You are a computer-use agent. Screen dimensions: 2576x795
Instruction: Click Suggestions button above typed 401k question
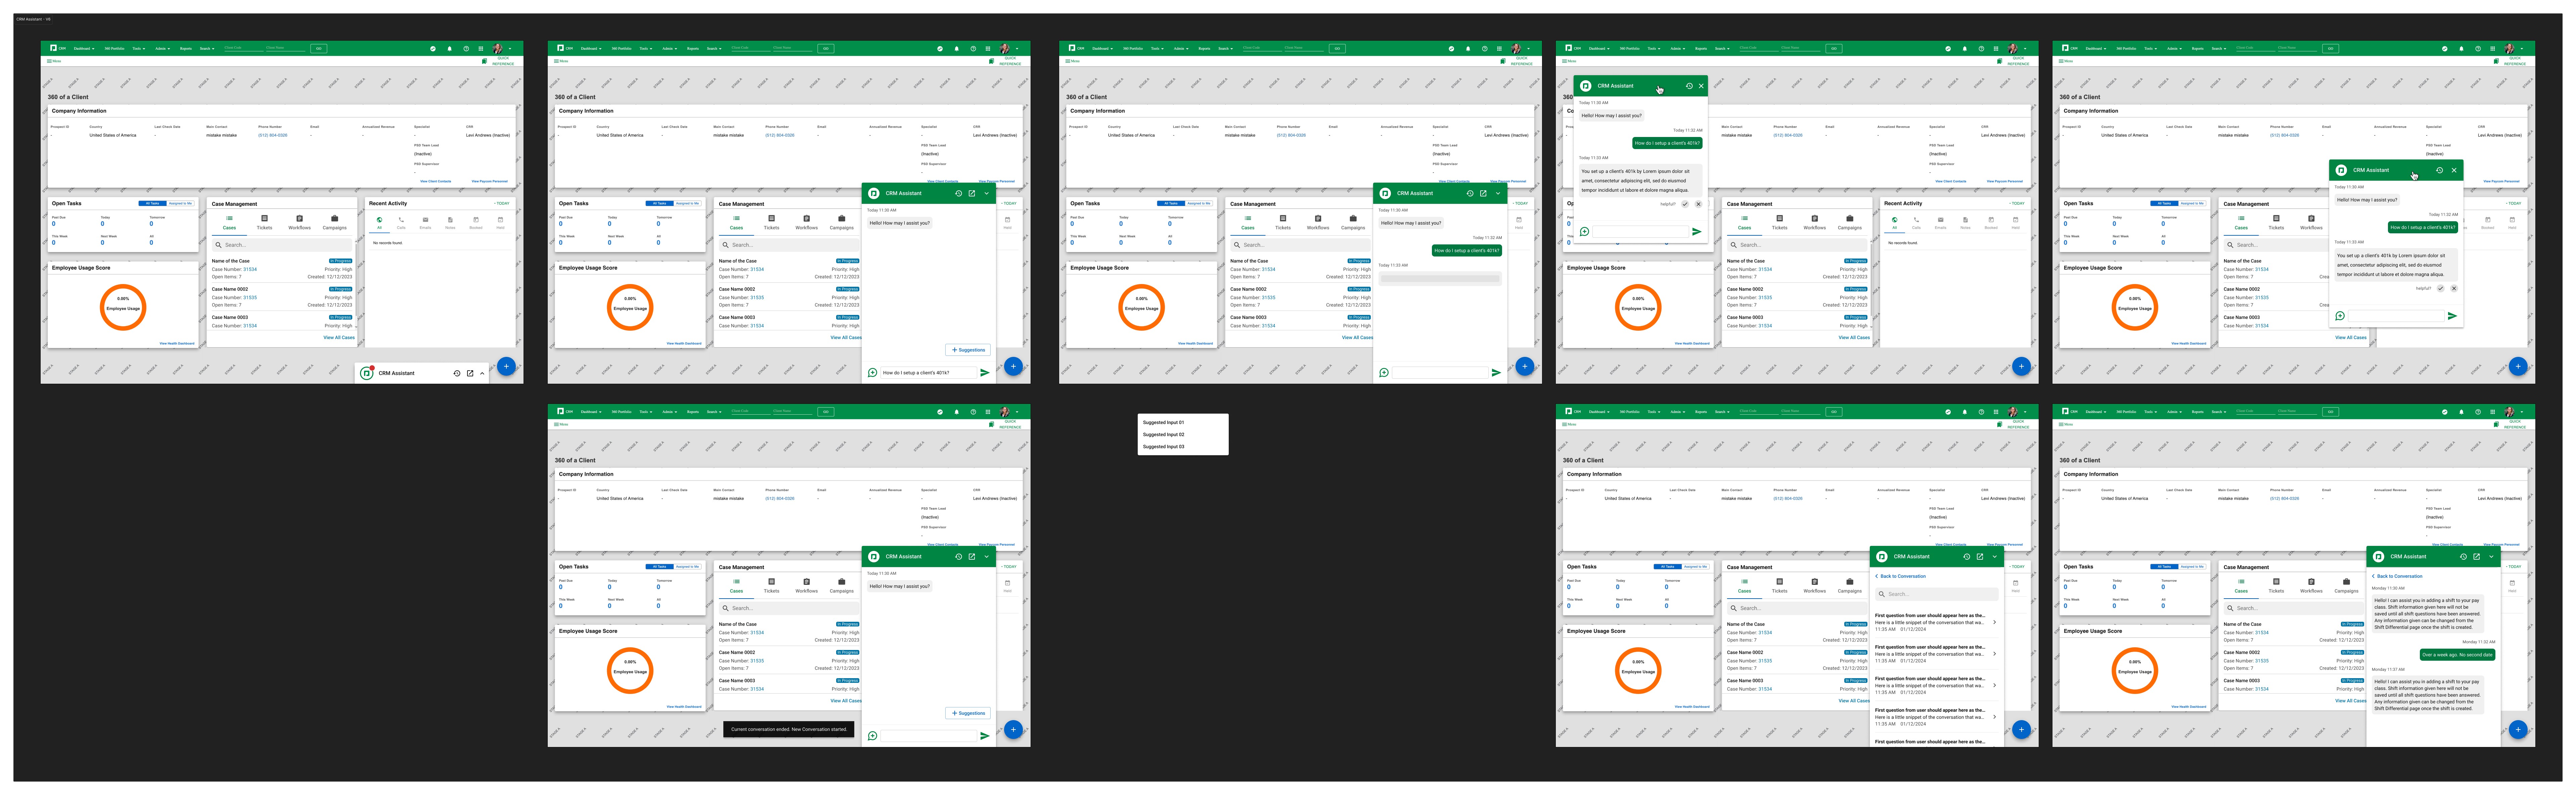tap(968, 350)
